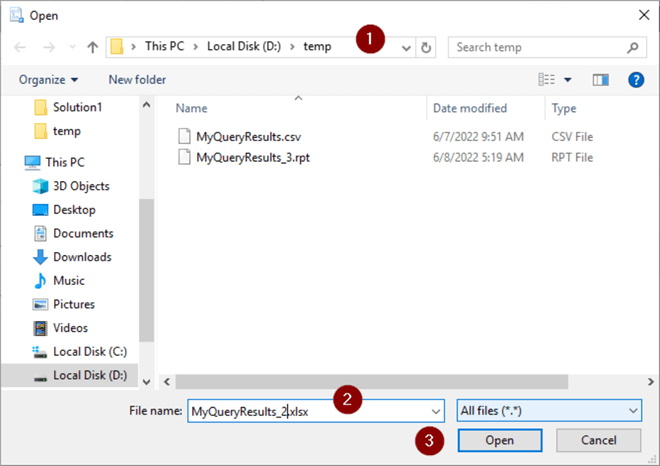Go up one folder level
This screenshot has width=660, height=466.
click(x=92, y=47)
